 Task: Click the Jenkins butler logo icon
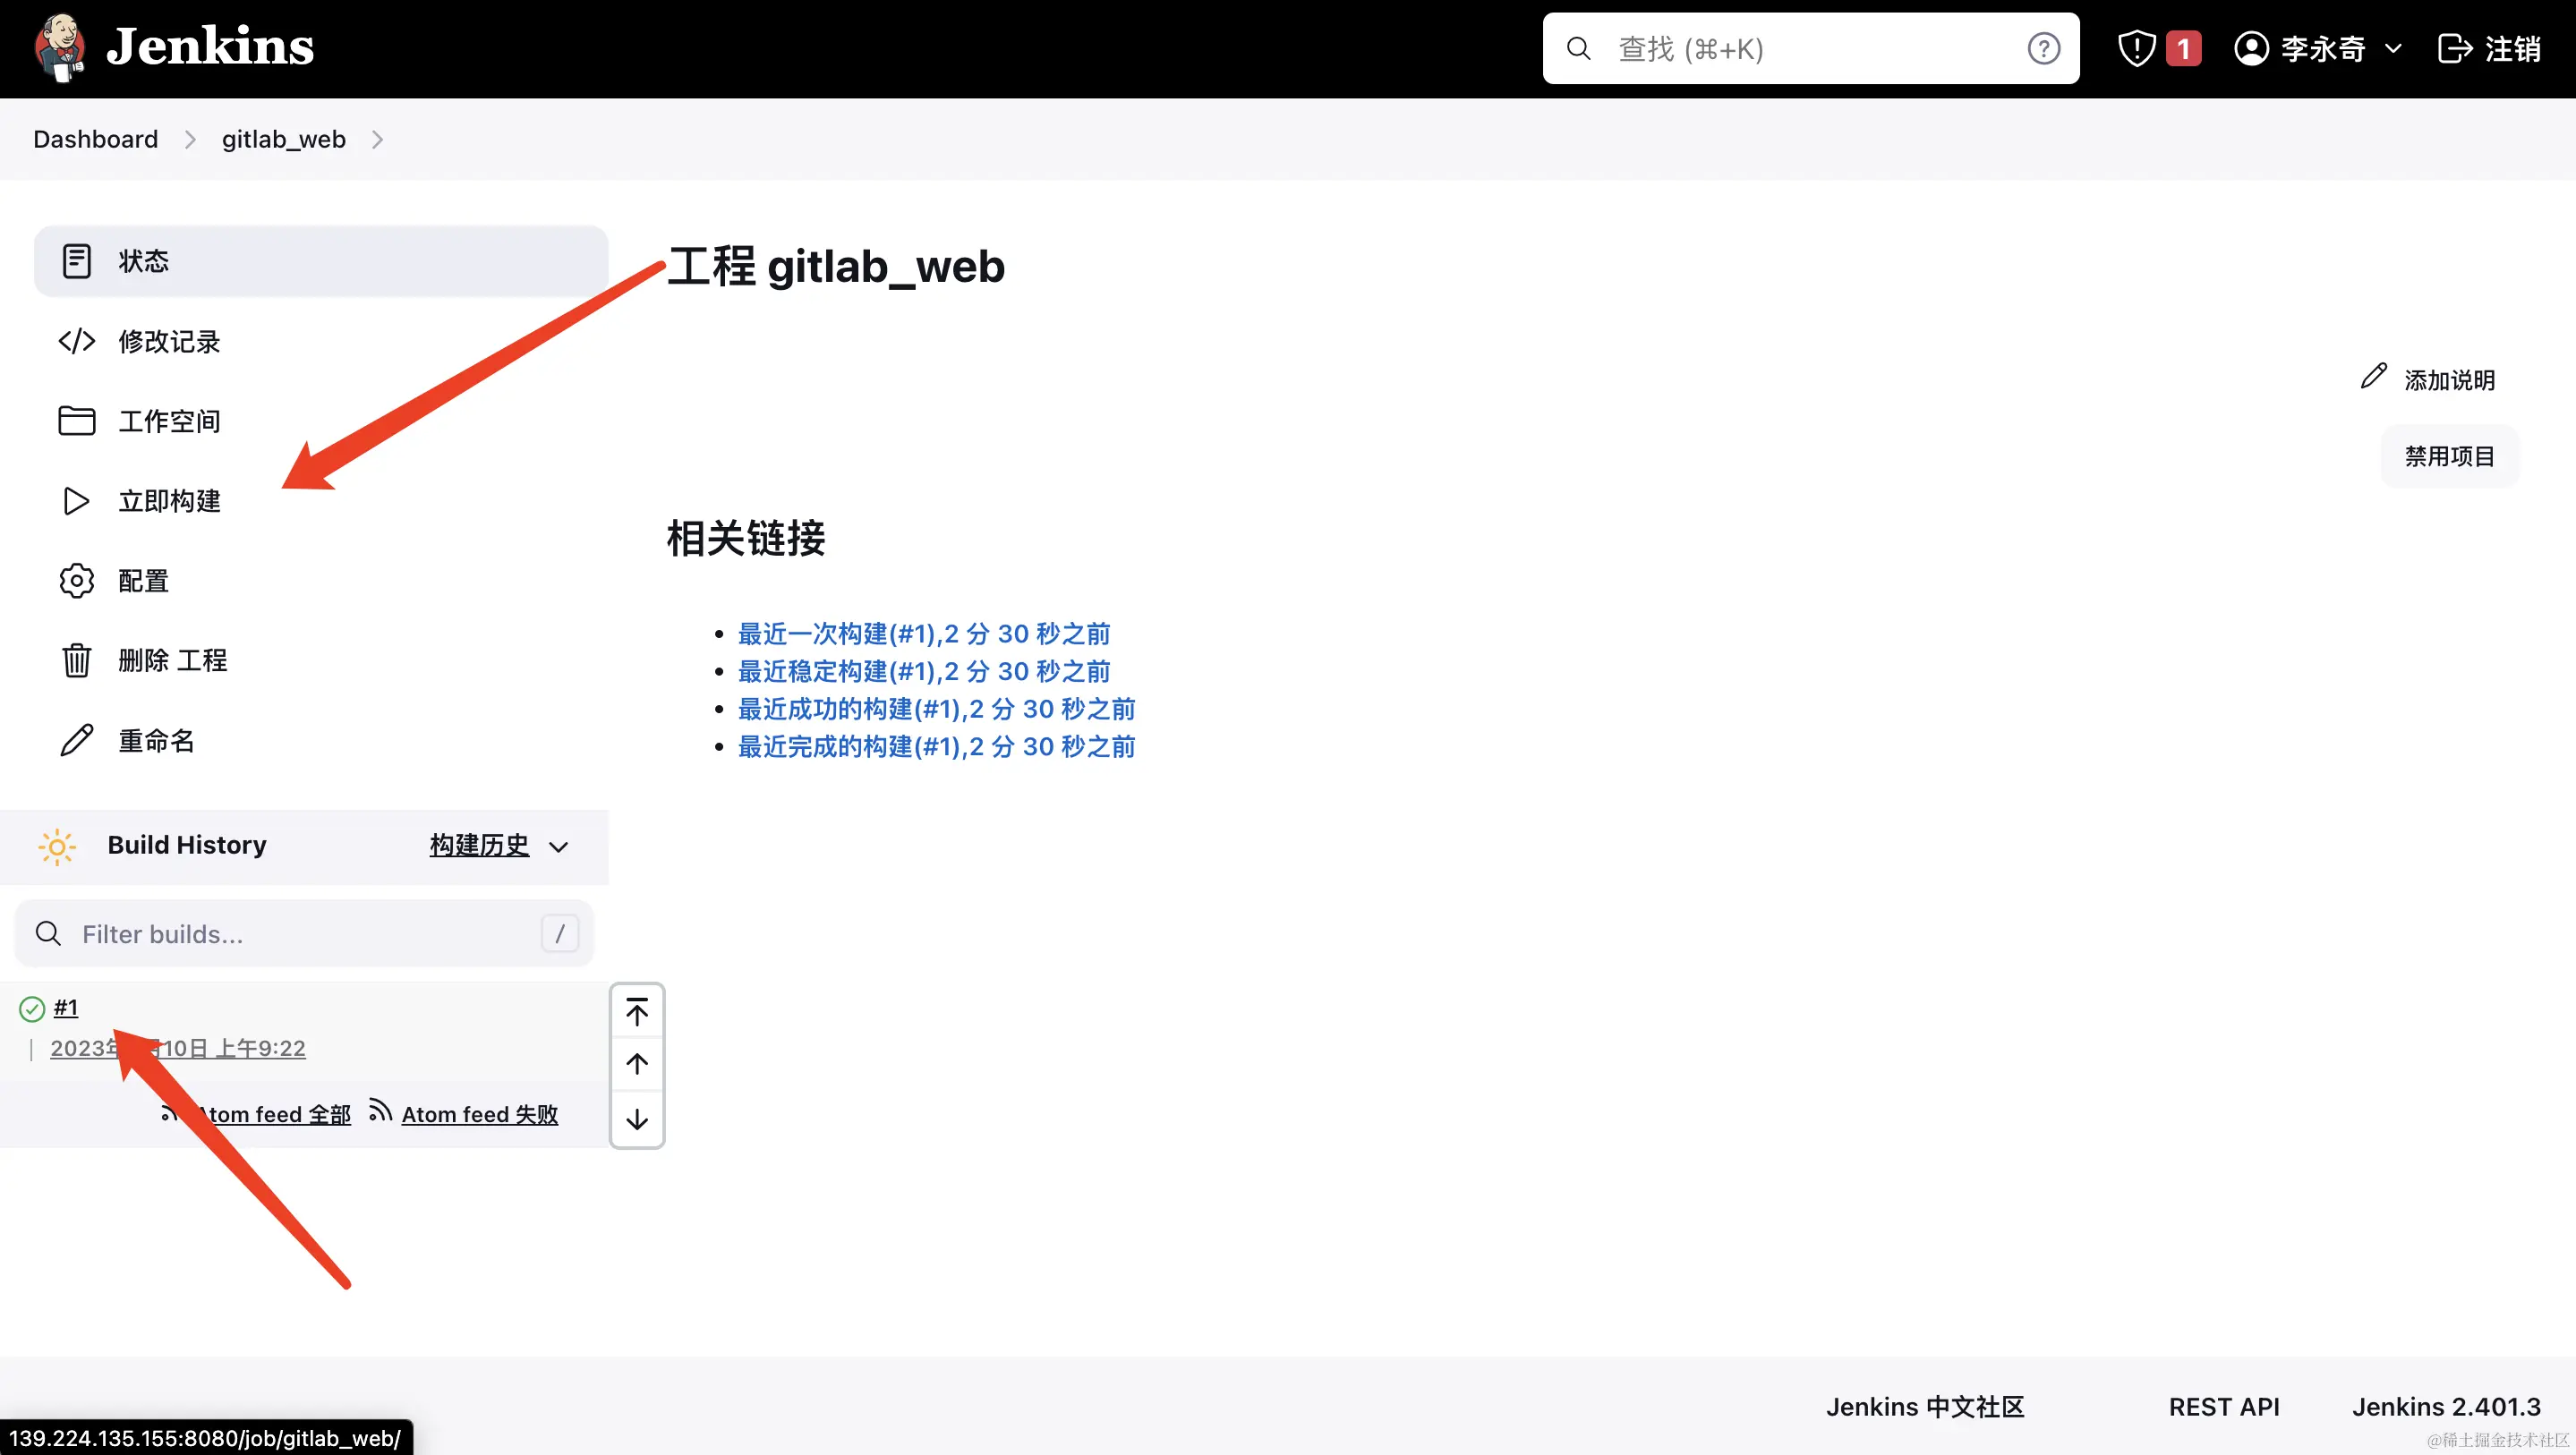(59, 47)
